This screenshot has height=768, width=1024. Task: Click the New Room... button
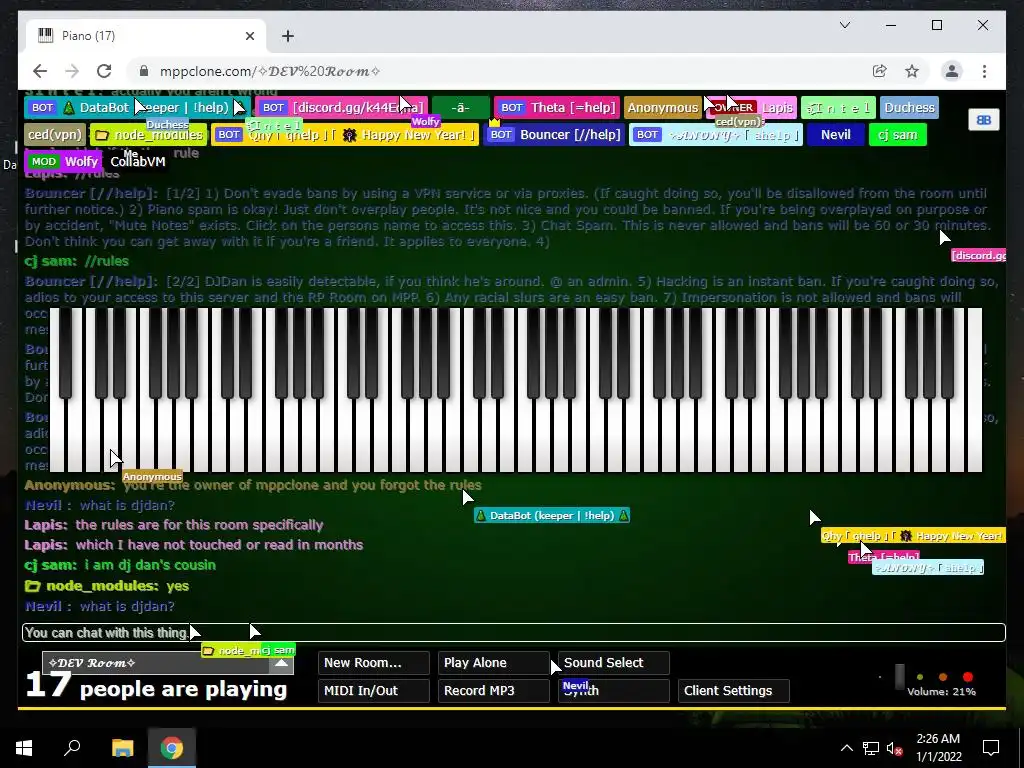[374, 663]
